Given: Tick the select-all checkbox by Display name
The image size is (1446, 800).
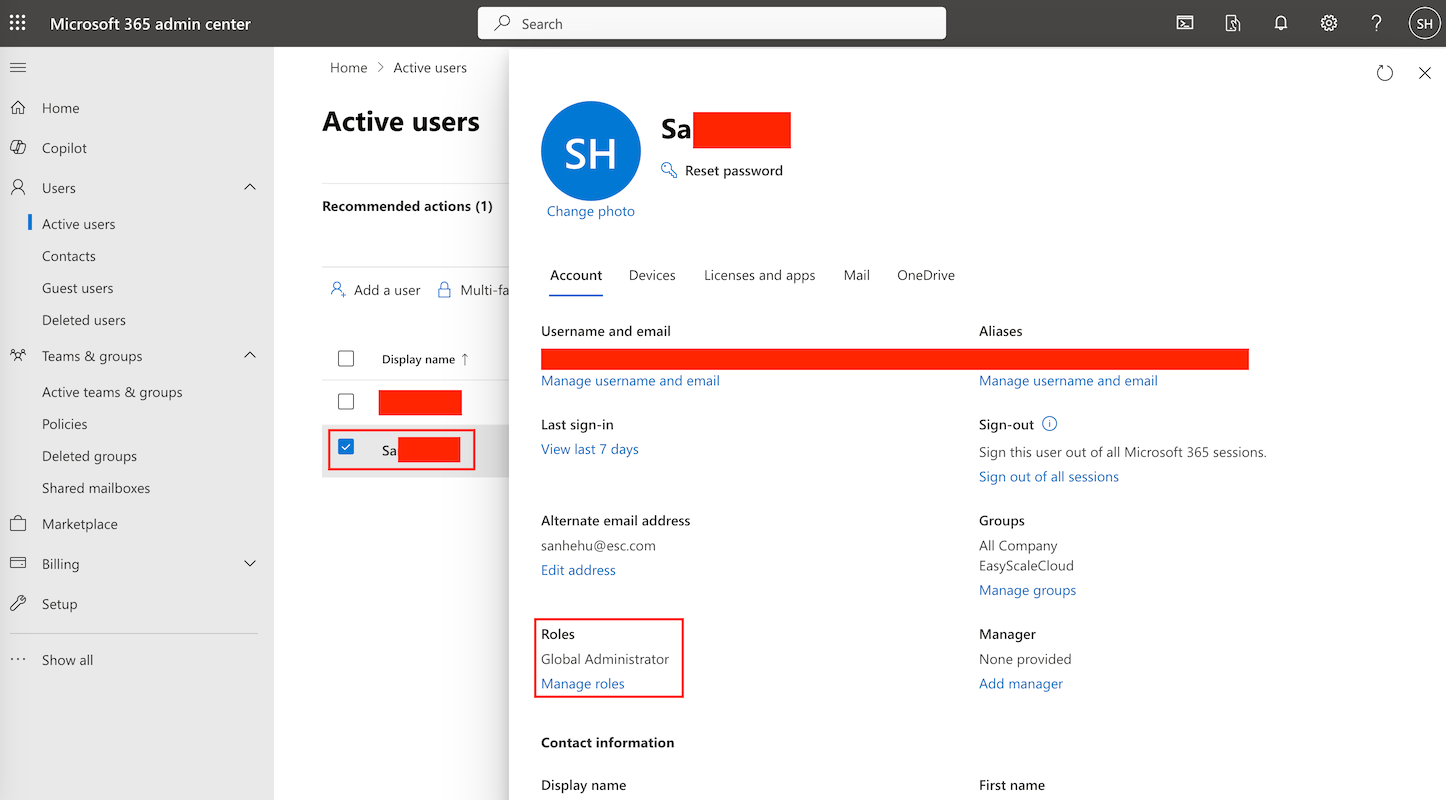Looking at the screenshot, I should click(346, 358).
